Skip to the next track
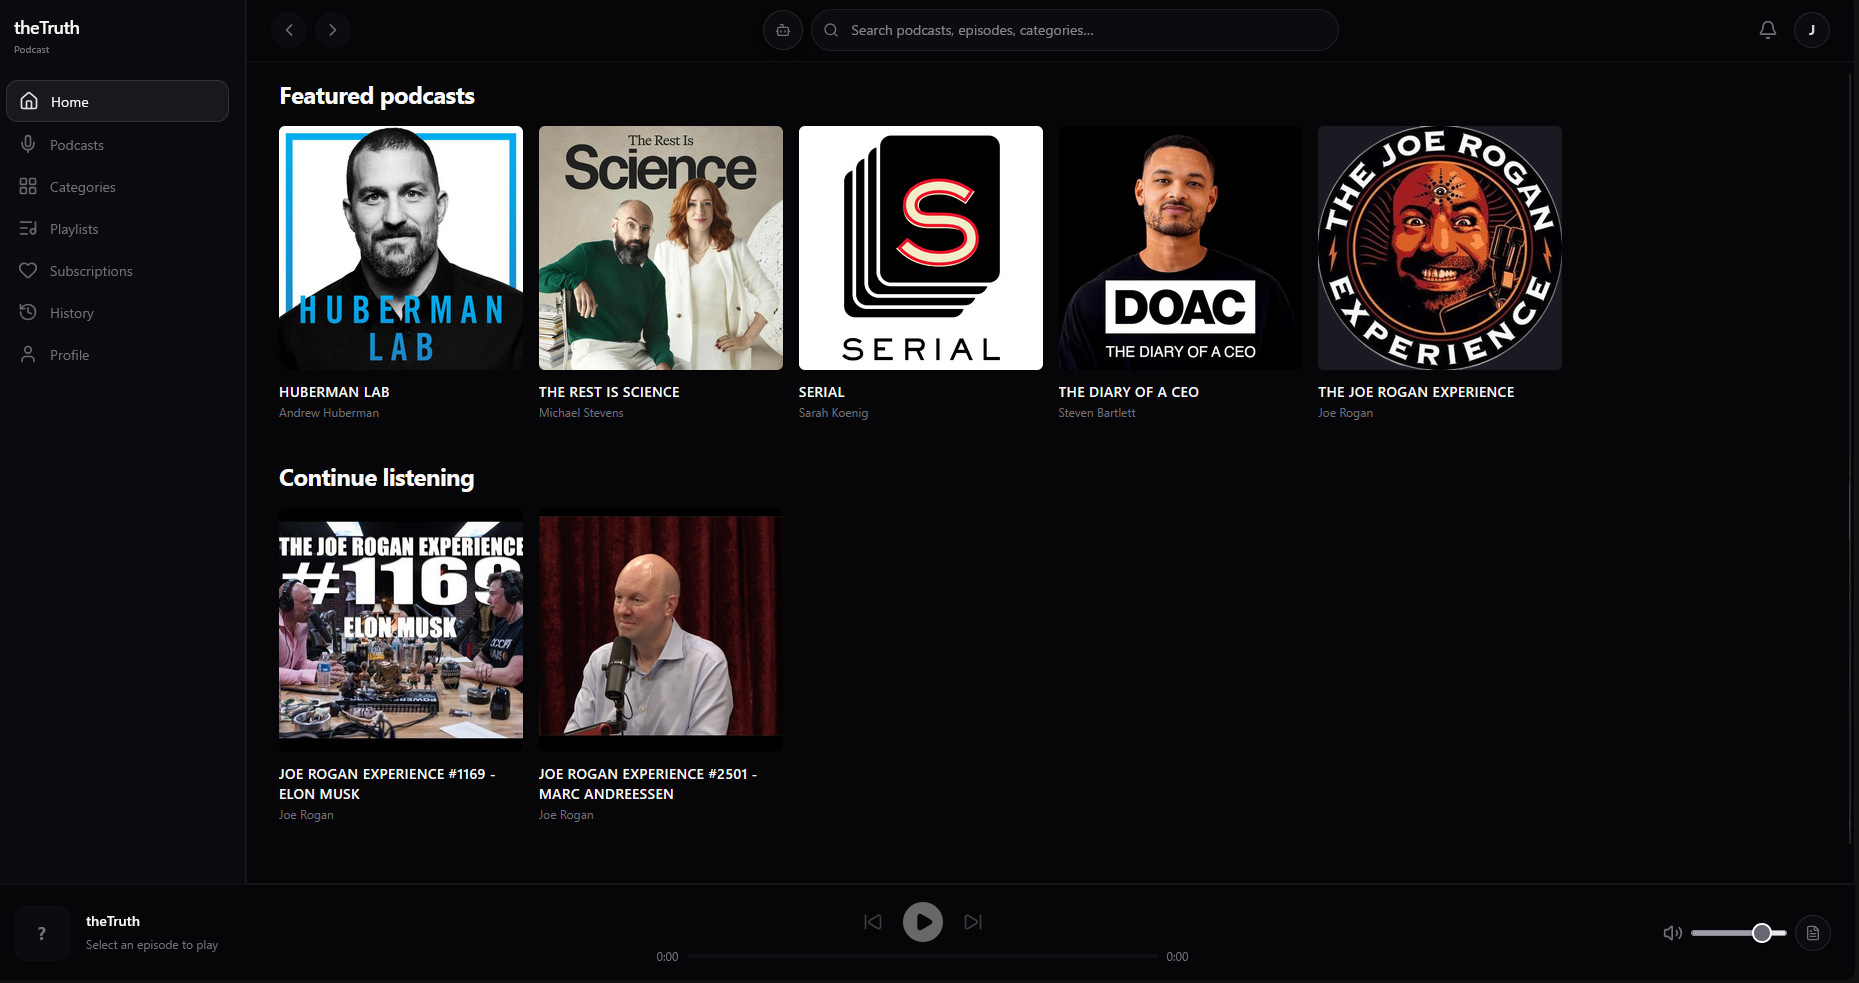This screenshot has width=1859, height=983. click(x=973, y=922)
